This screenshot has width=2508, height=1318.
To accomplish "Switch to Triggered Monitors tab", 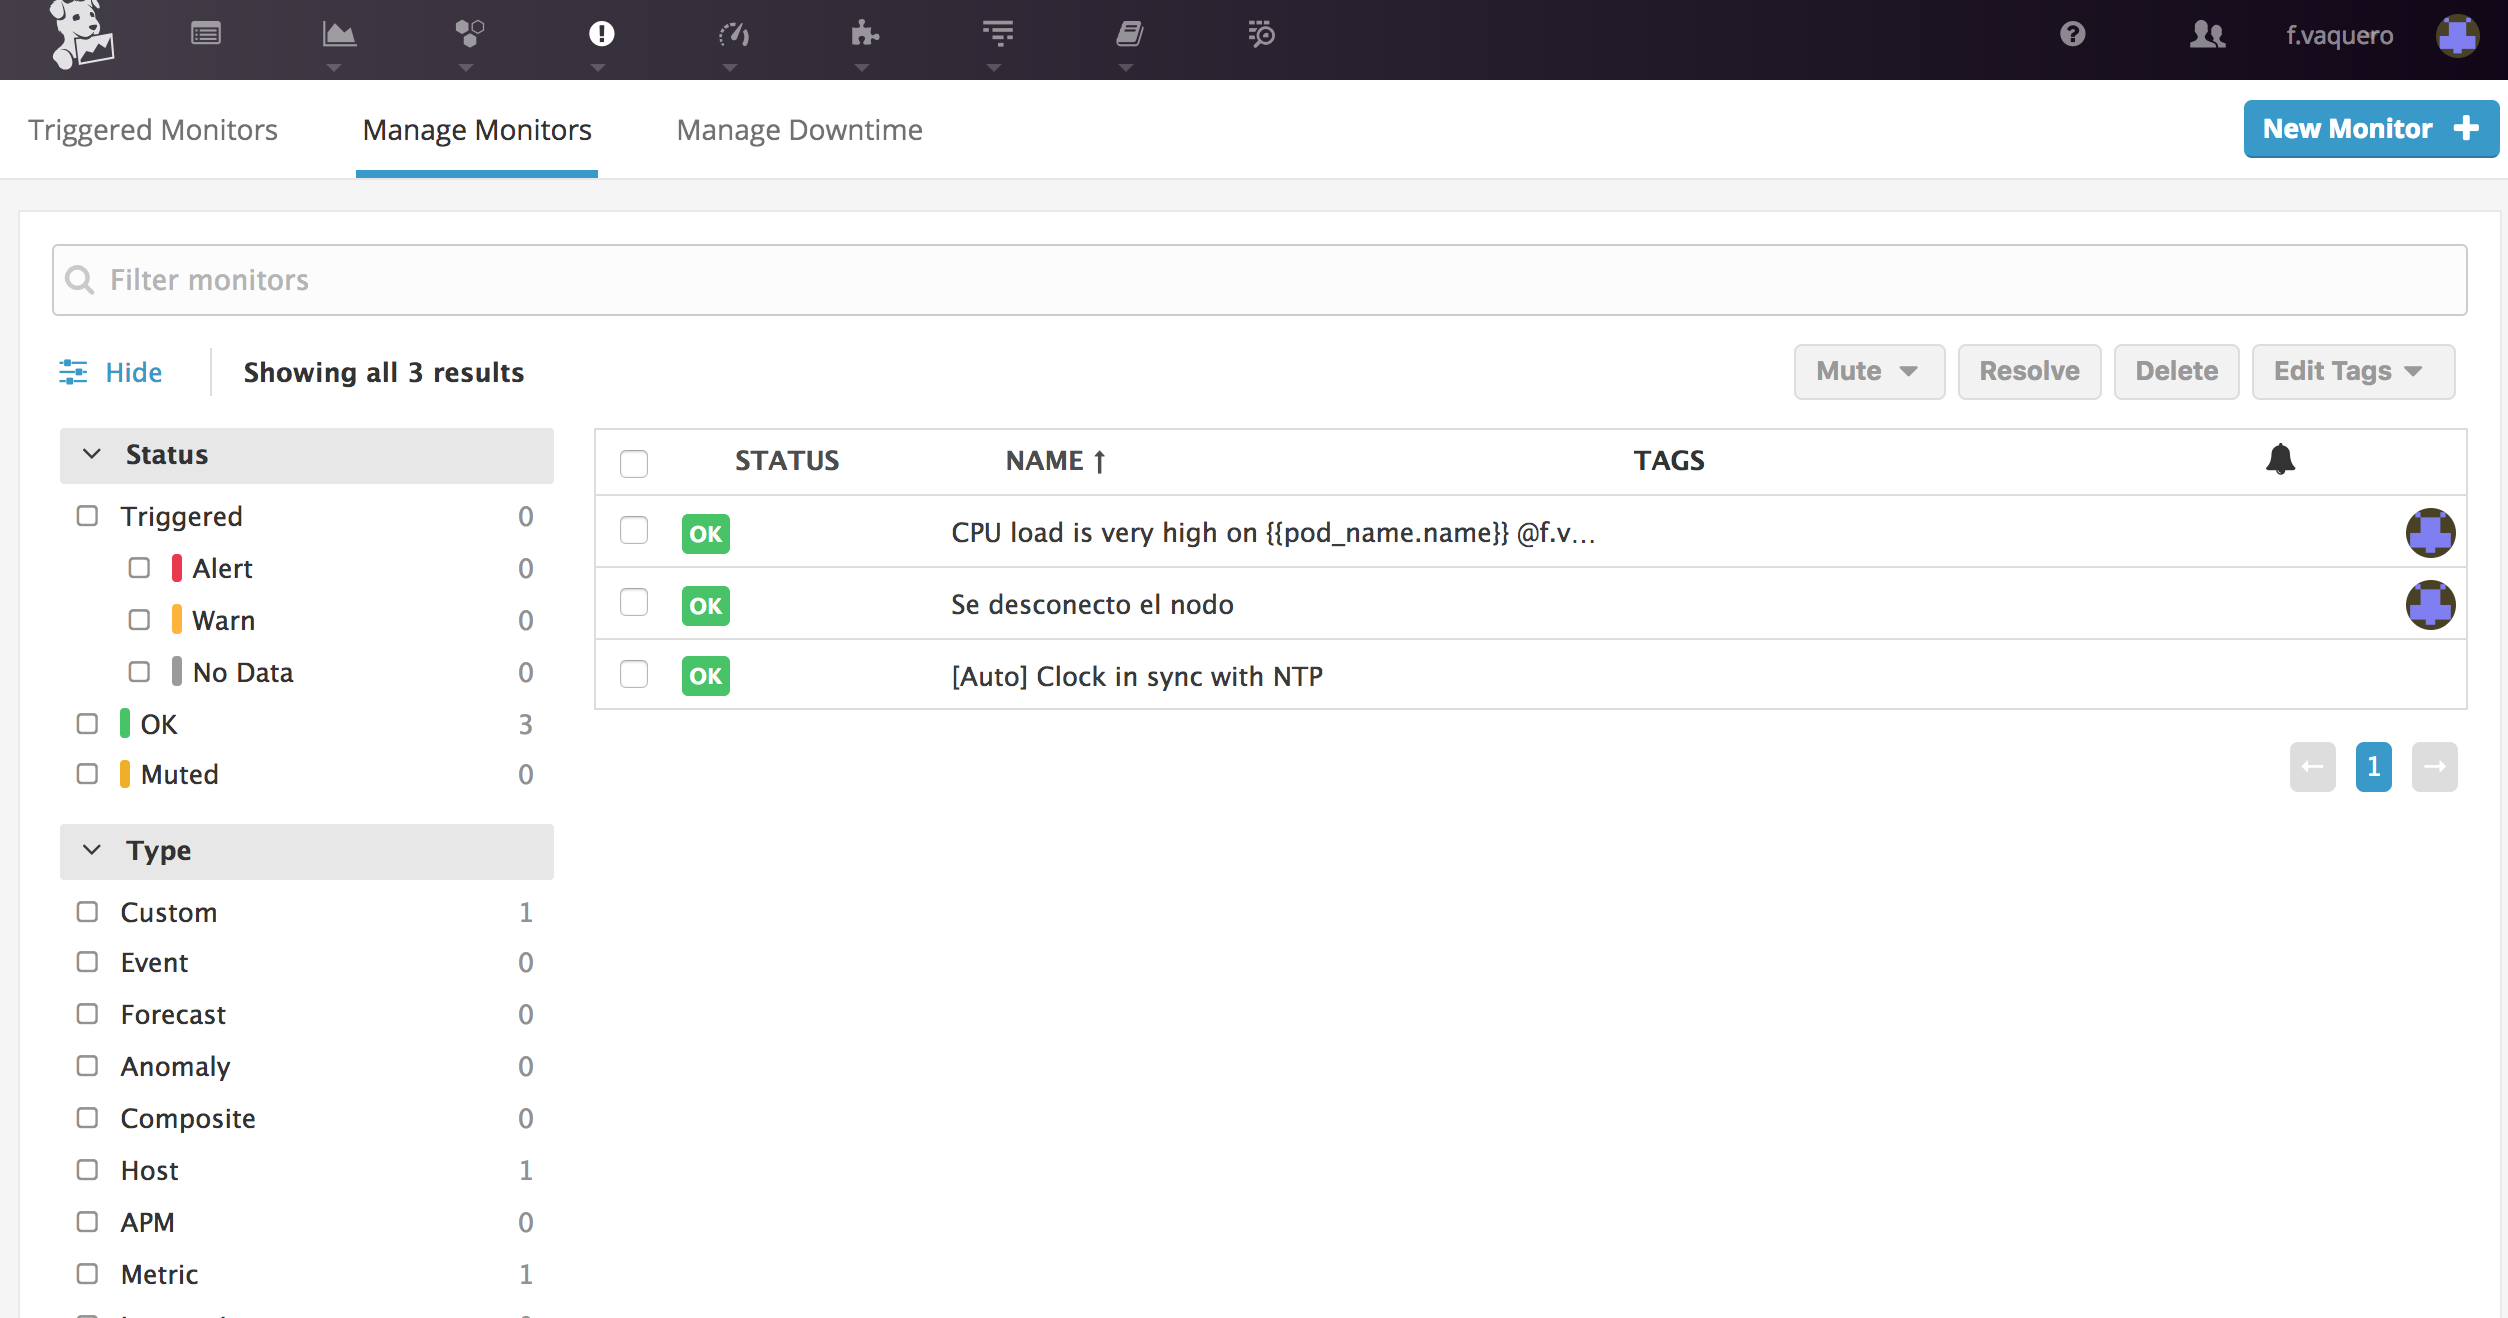I will [x=153, y=130].
